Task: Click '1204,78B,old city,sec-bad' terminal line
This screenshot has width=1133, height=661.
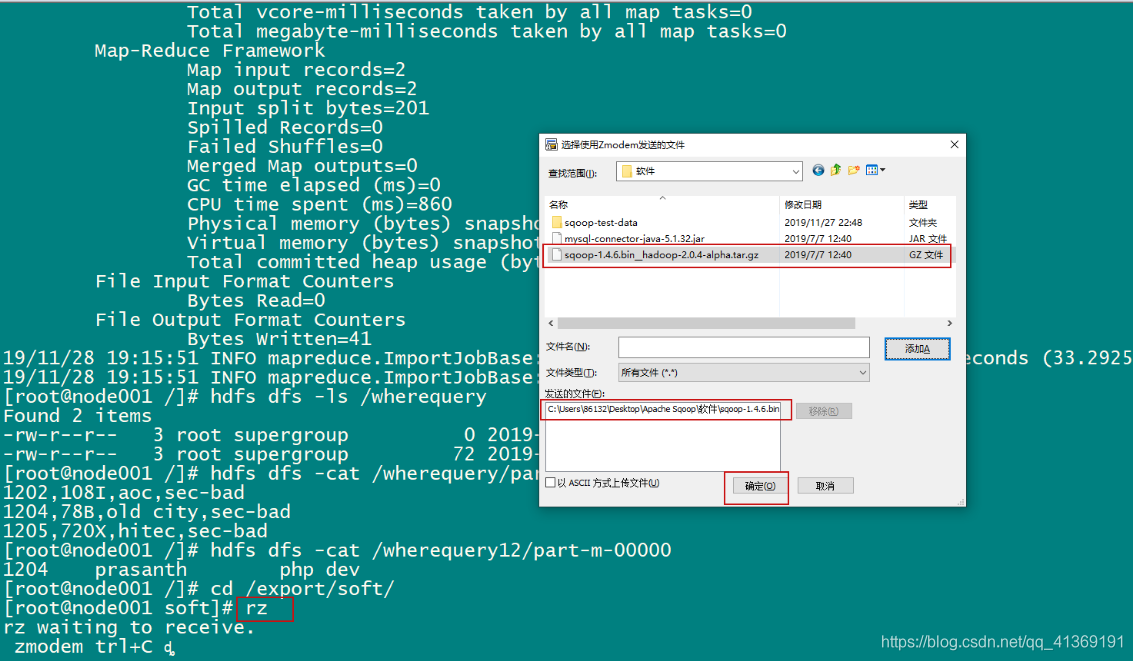Action: point(147,512)
